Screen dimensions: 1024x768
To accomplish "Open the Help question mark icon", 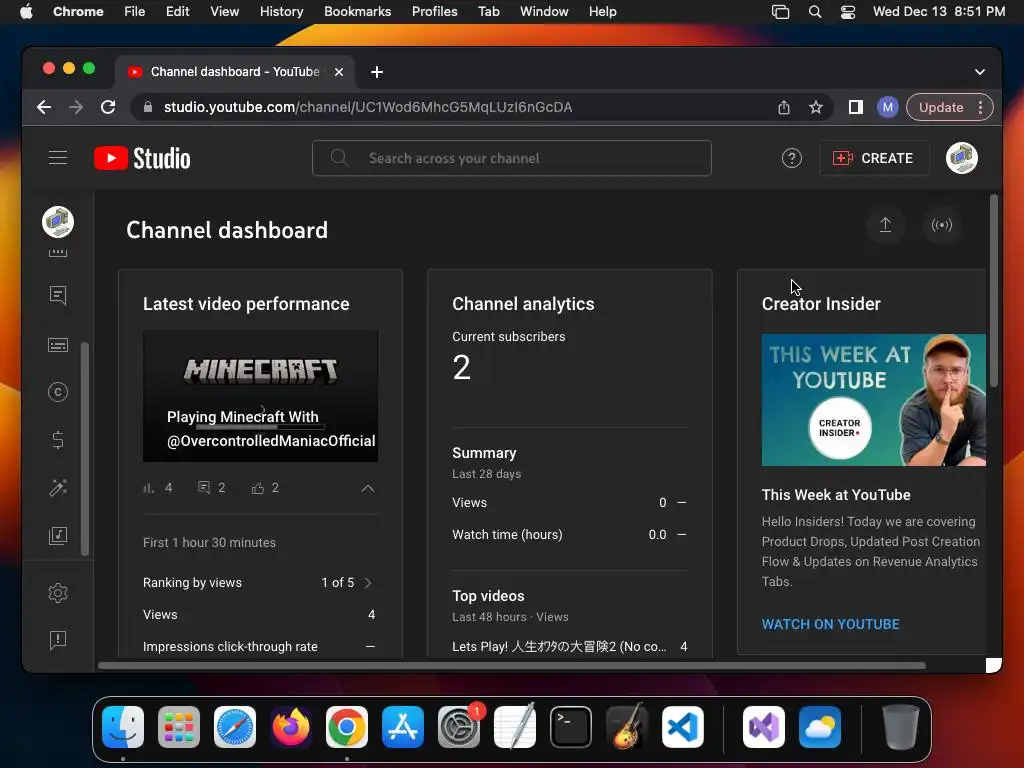I will pyautogui.click(x=792, y=158).
